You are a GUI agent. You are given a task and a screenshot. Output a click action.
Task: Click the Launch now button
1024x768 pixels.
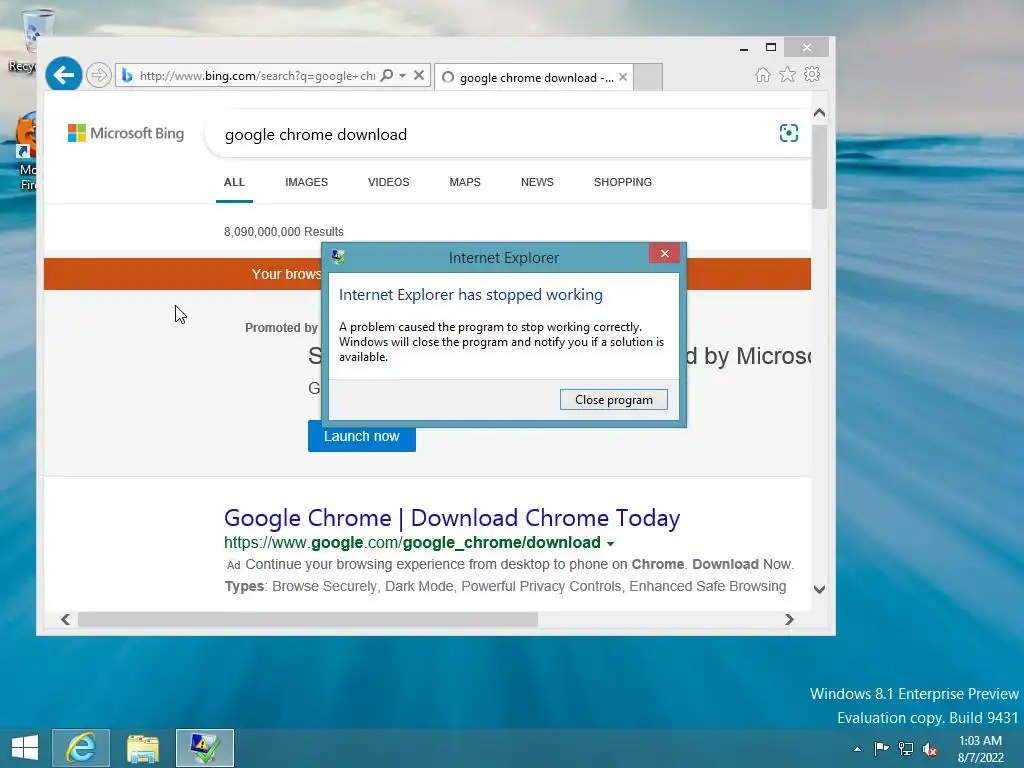[x=362, y=436]
